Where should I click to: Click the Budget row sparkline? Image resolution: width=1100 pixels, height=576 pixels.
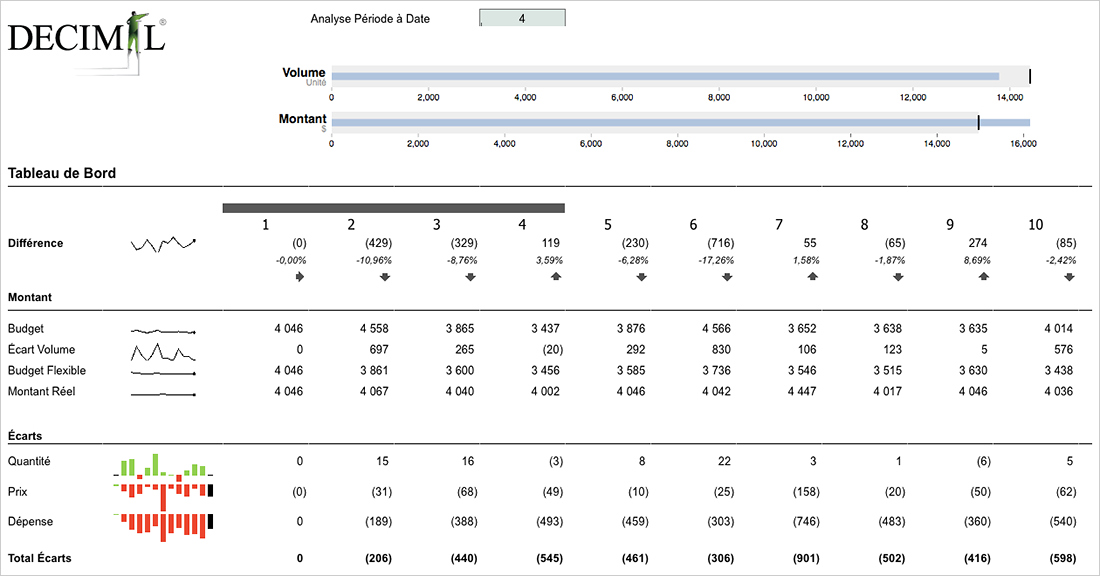[x=163, y=330]
